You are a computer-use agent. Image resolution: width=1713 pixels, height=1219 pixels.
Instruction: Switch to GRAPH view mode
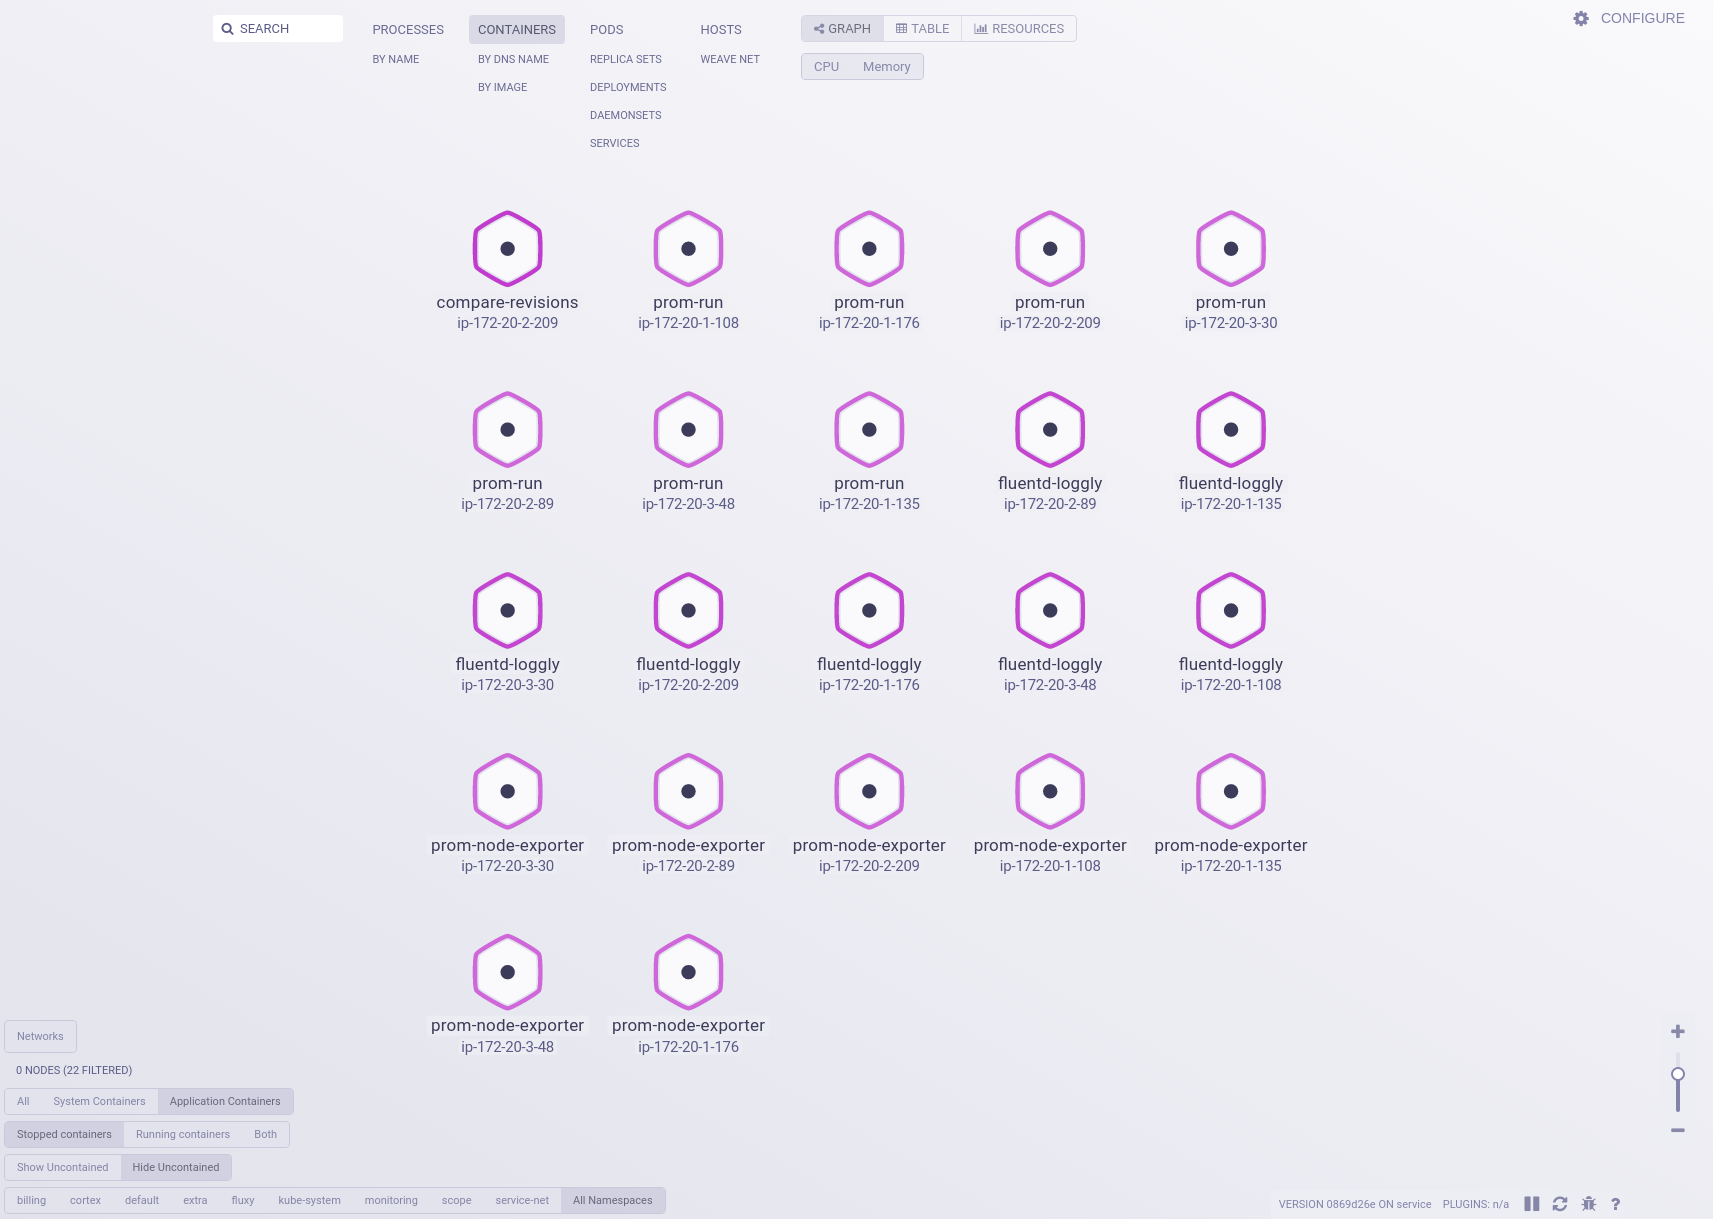tap(842, 29)
